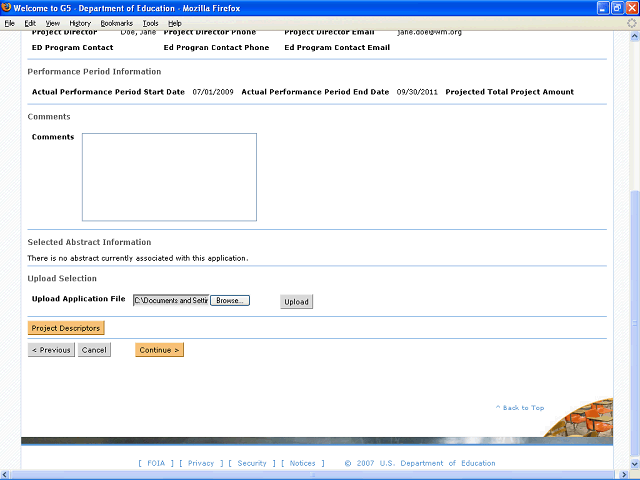Click the Performance Period Information heading

[x=94, y=71]
